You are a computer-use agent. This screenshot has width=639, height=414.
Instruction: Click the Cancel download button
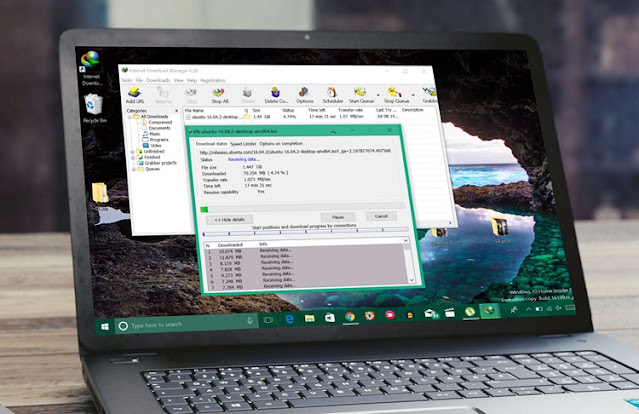coord(381,216)
